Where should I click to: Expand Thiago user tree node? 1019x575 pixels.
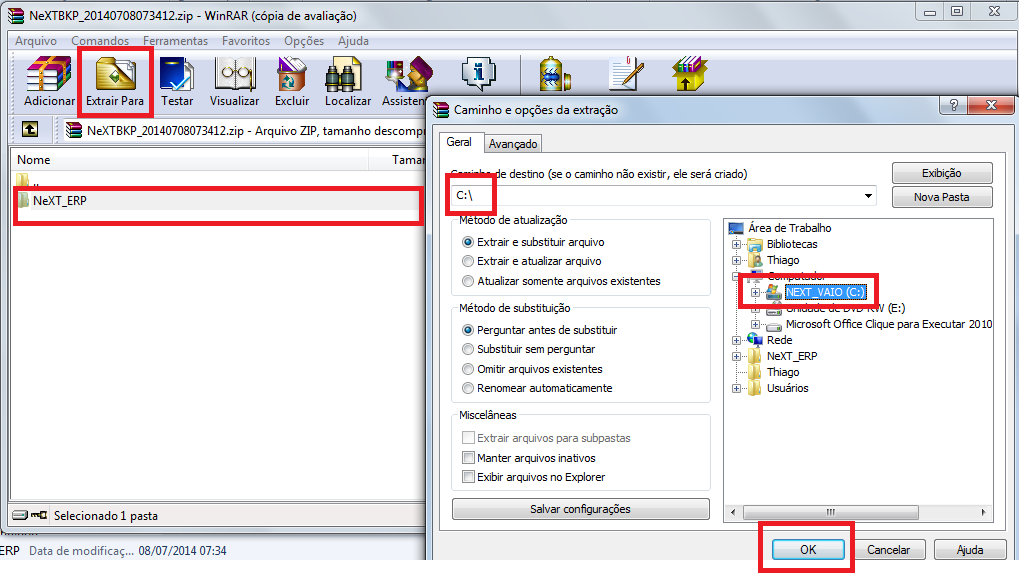[x=736, y=261]
